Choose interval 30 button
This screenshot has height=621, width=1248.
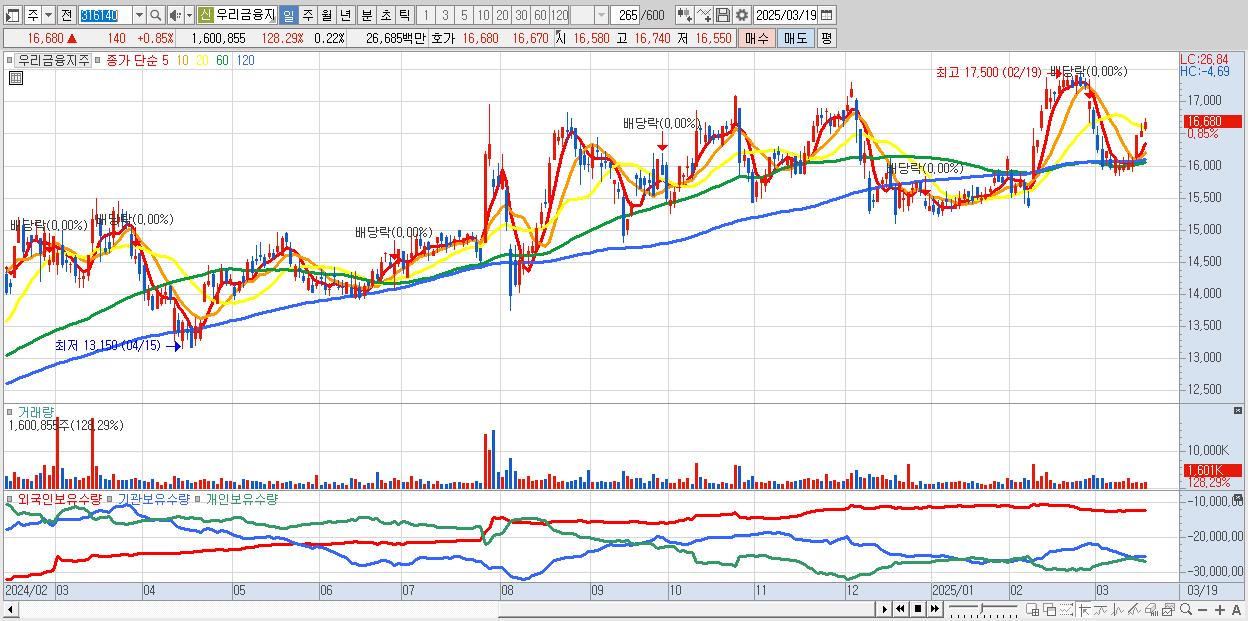coord(521,15)
